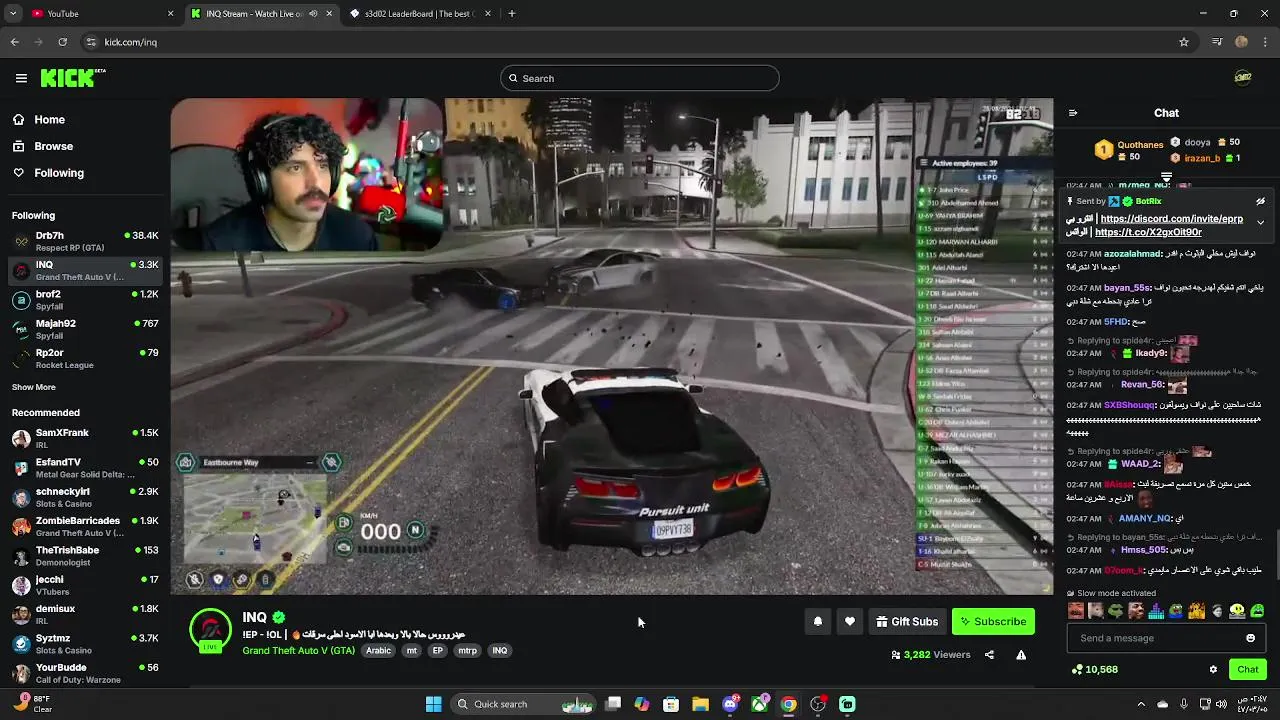Select the Arabic tag
The width and height of the screenshot is (1280, 720).
tap(379, 651)
